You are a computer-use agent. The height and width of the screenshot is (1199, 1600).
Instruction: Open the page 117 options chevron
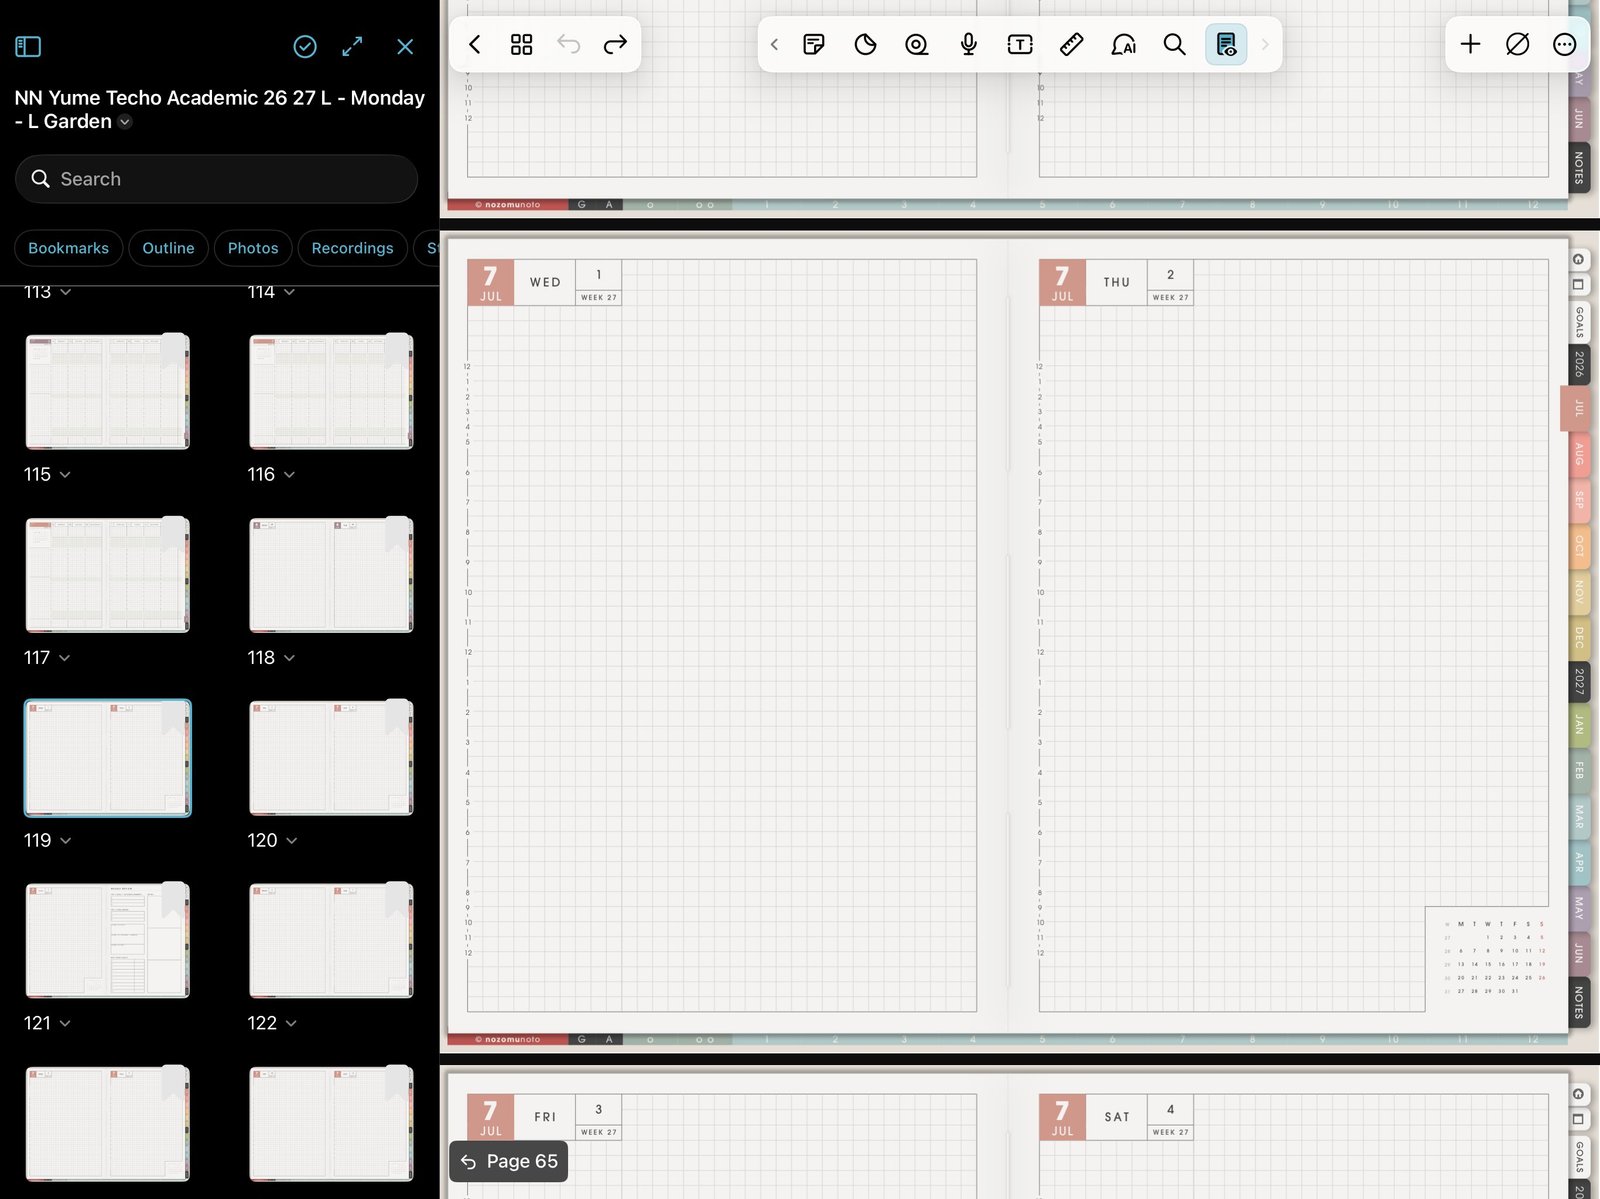point(65,658)
